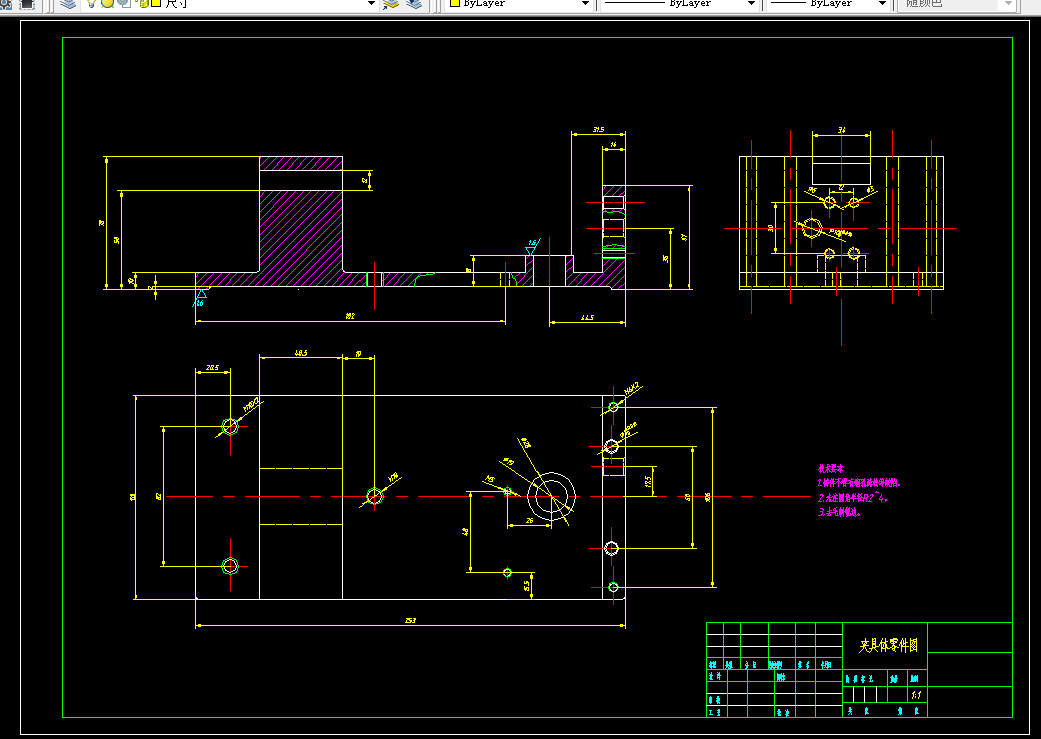Select the 11.5 dimension below section view
This screenshot has width=1041, height=739.
587,318
